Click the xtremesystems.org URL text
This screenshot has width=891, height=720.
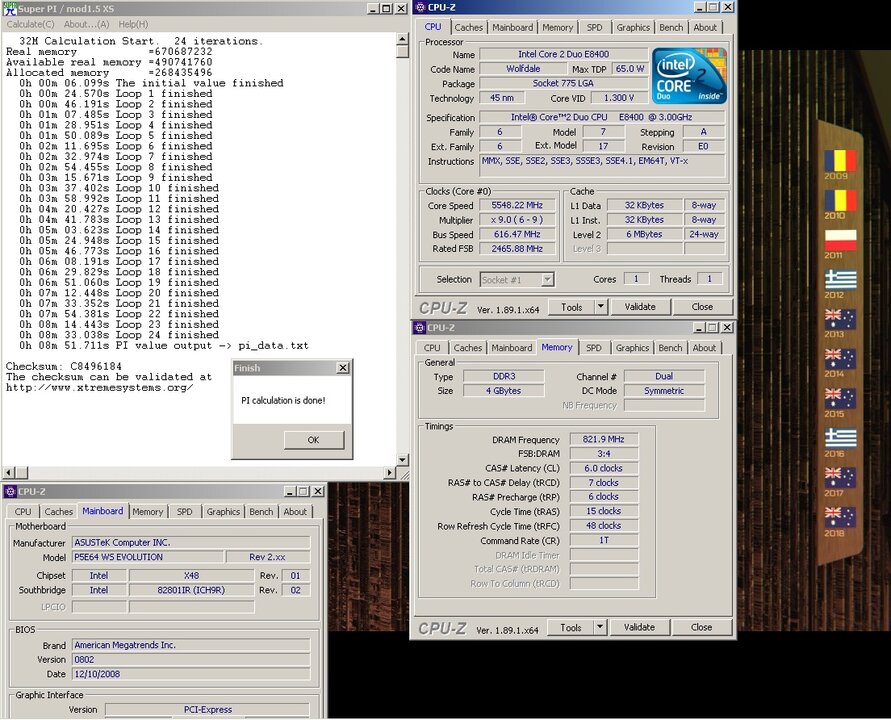click(99, 388)
